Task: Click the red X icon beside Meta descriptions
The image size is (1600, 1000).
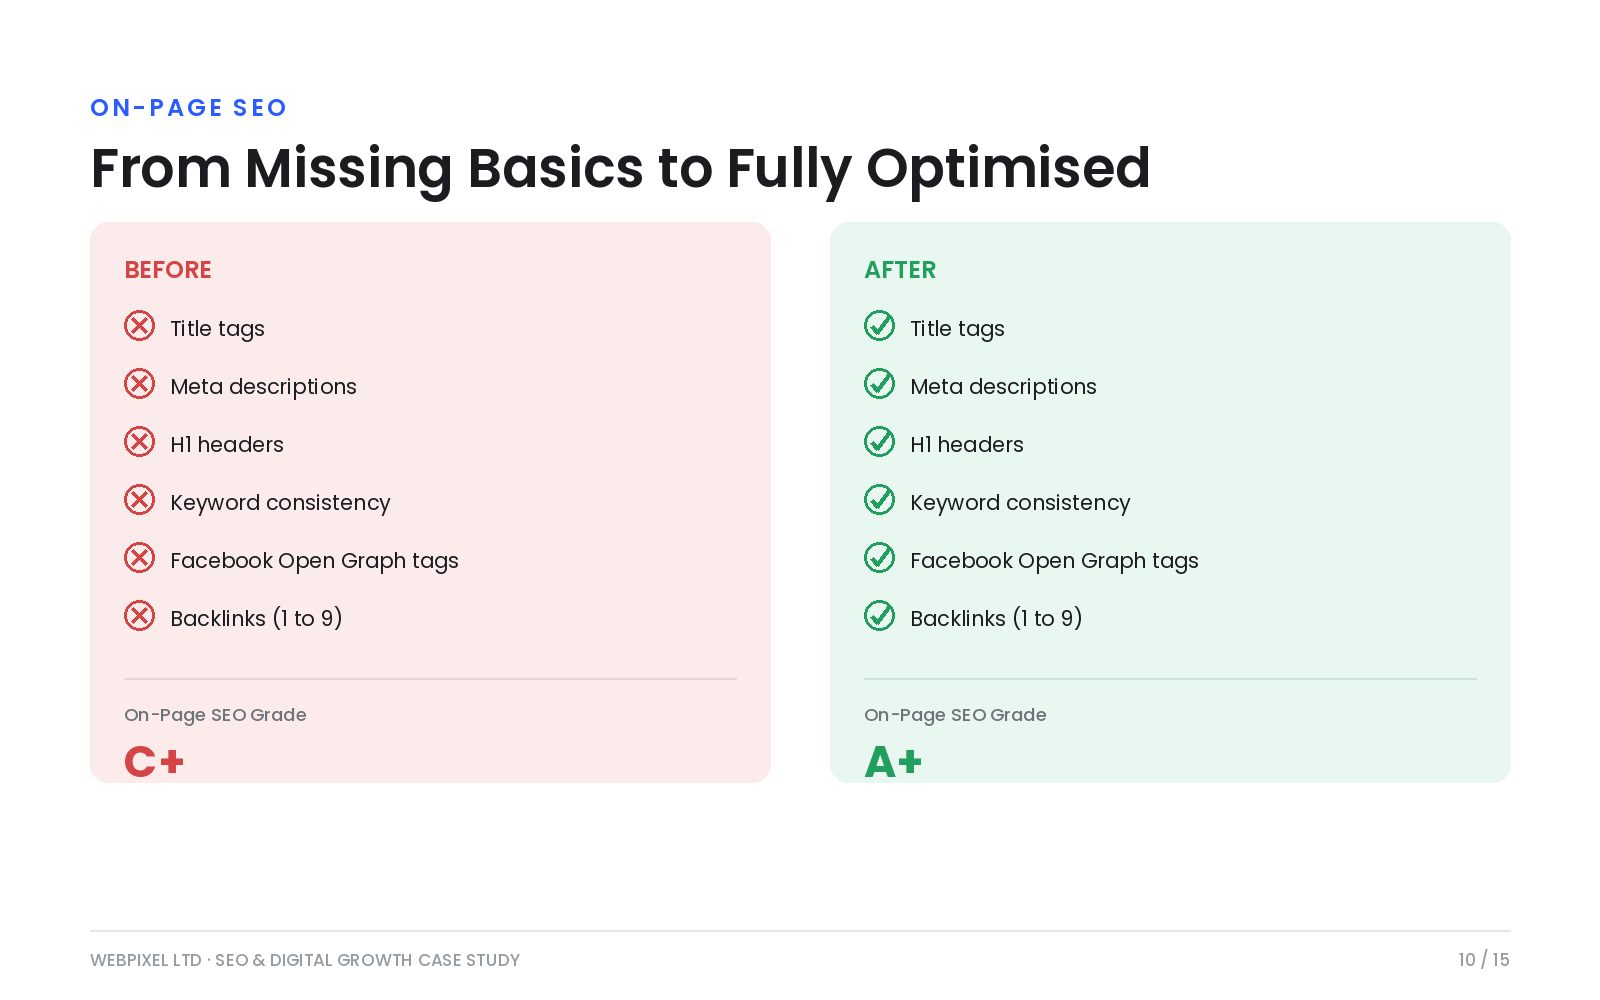Action: coord(139,384)
